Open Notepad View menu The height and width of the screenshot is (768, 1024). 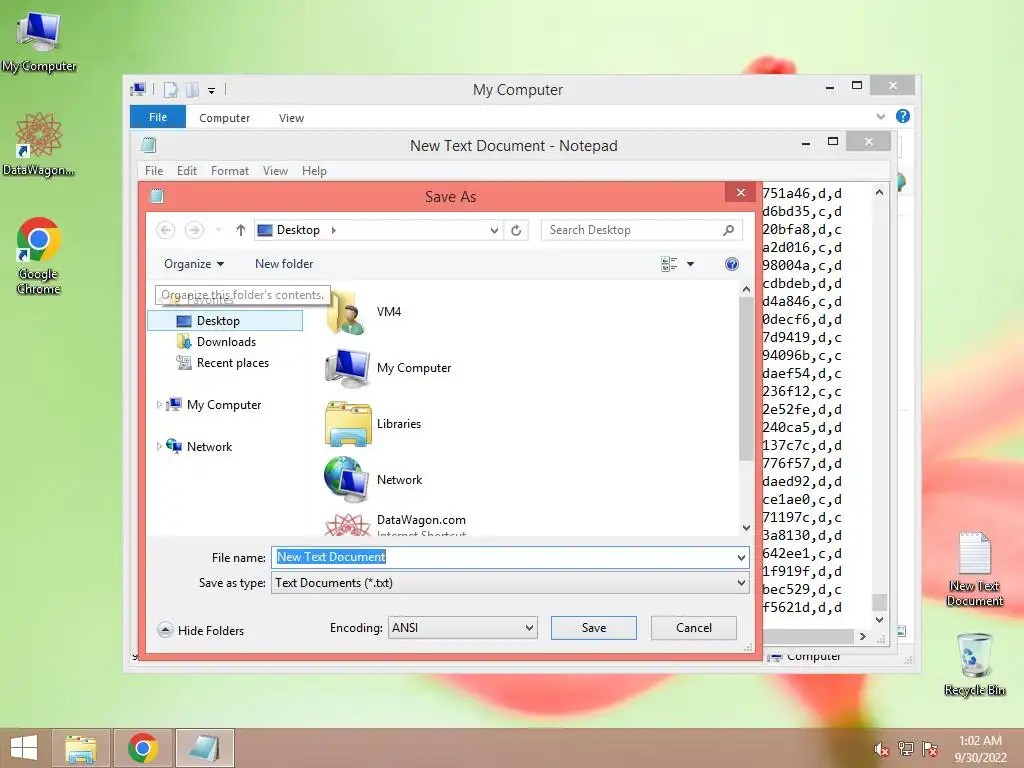click(x=276, y=170)
